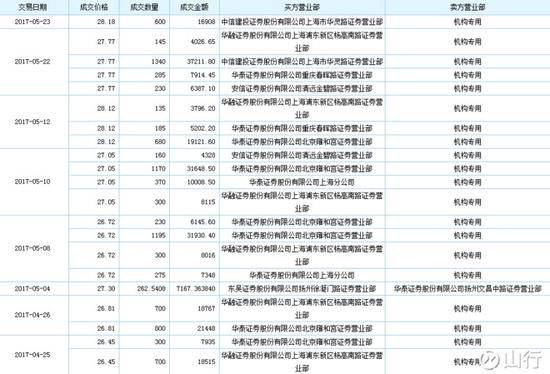This screenshot has width=550, height=374.
Task: Click the buyer cell in the 16908 row
Action: click(x=302, y=22)
